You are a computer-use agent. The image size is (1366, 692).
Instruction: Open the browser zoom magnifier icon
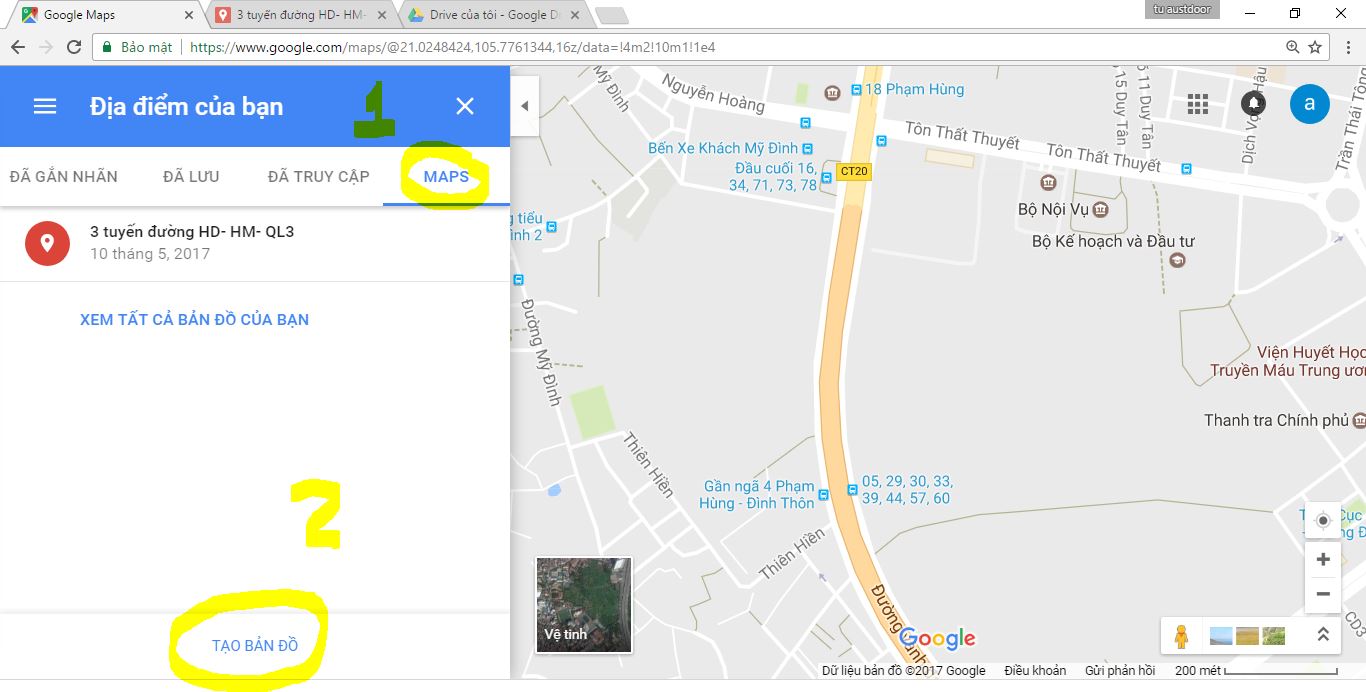click(x=1292, y=47)
